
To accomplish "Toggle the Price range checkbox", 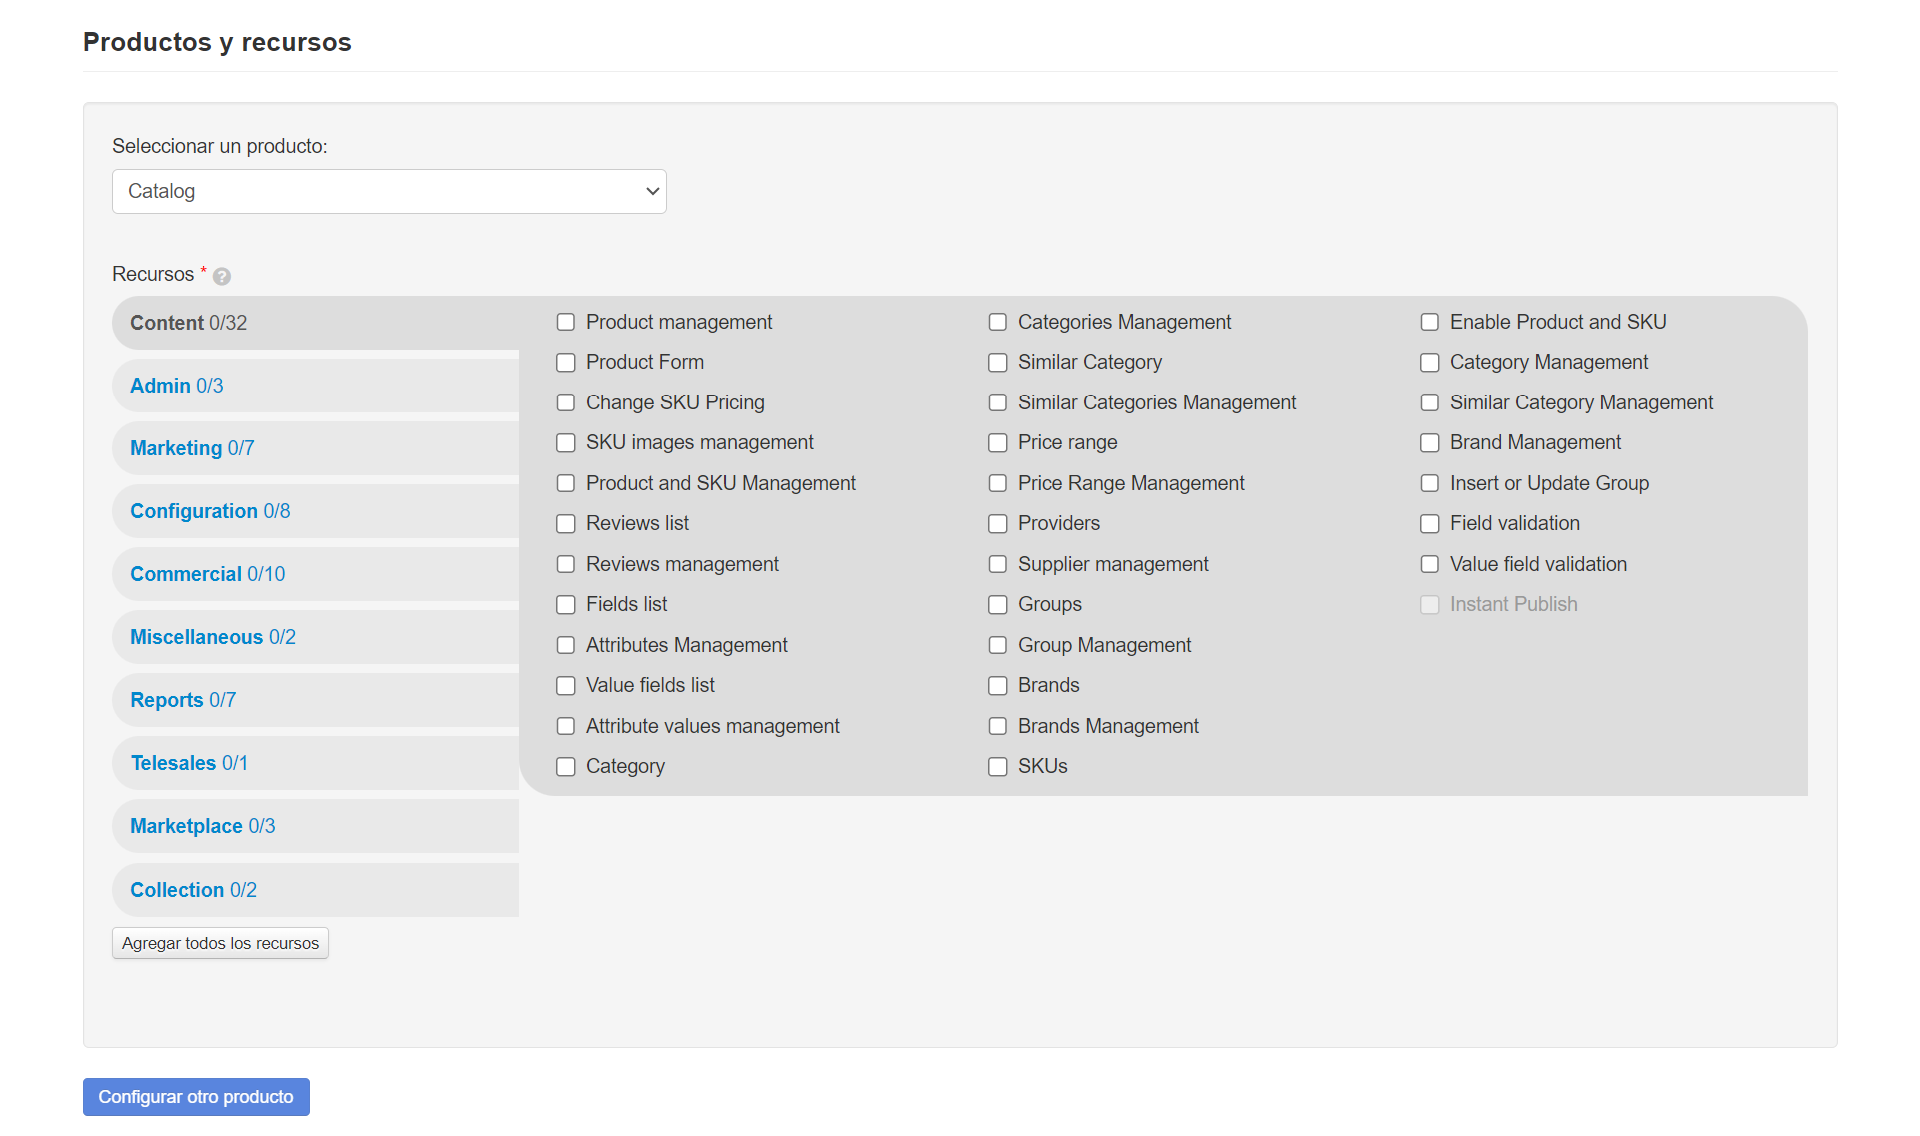I will pos(998,442).
